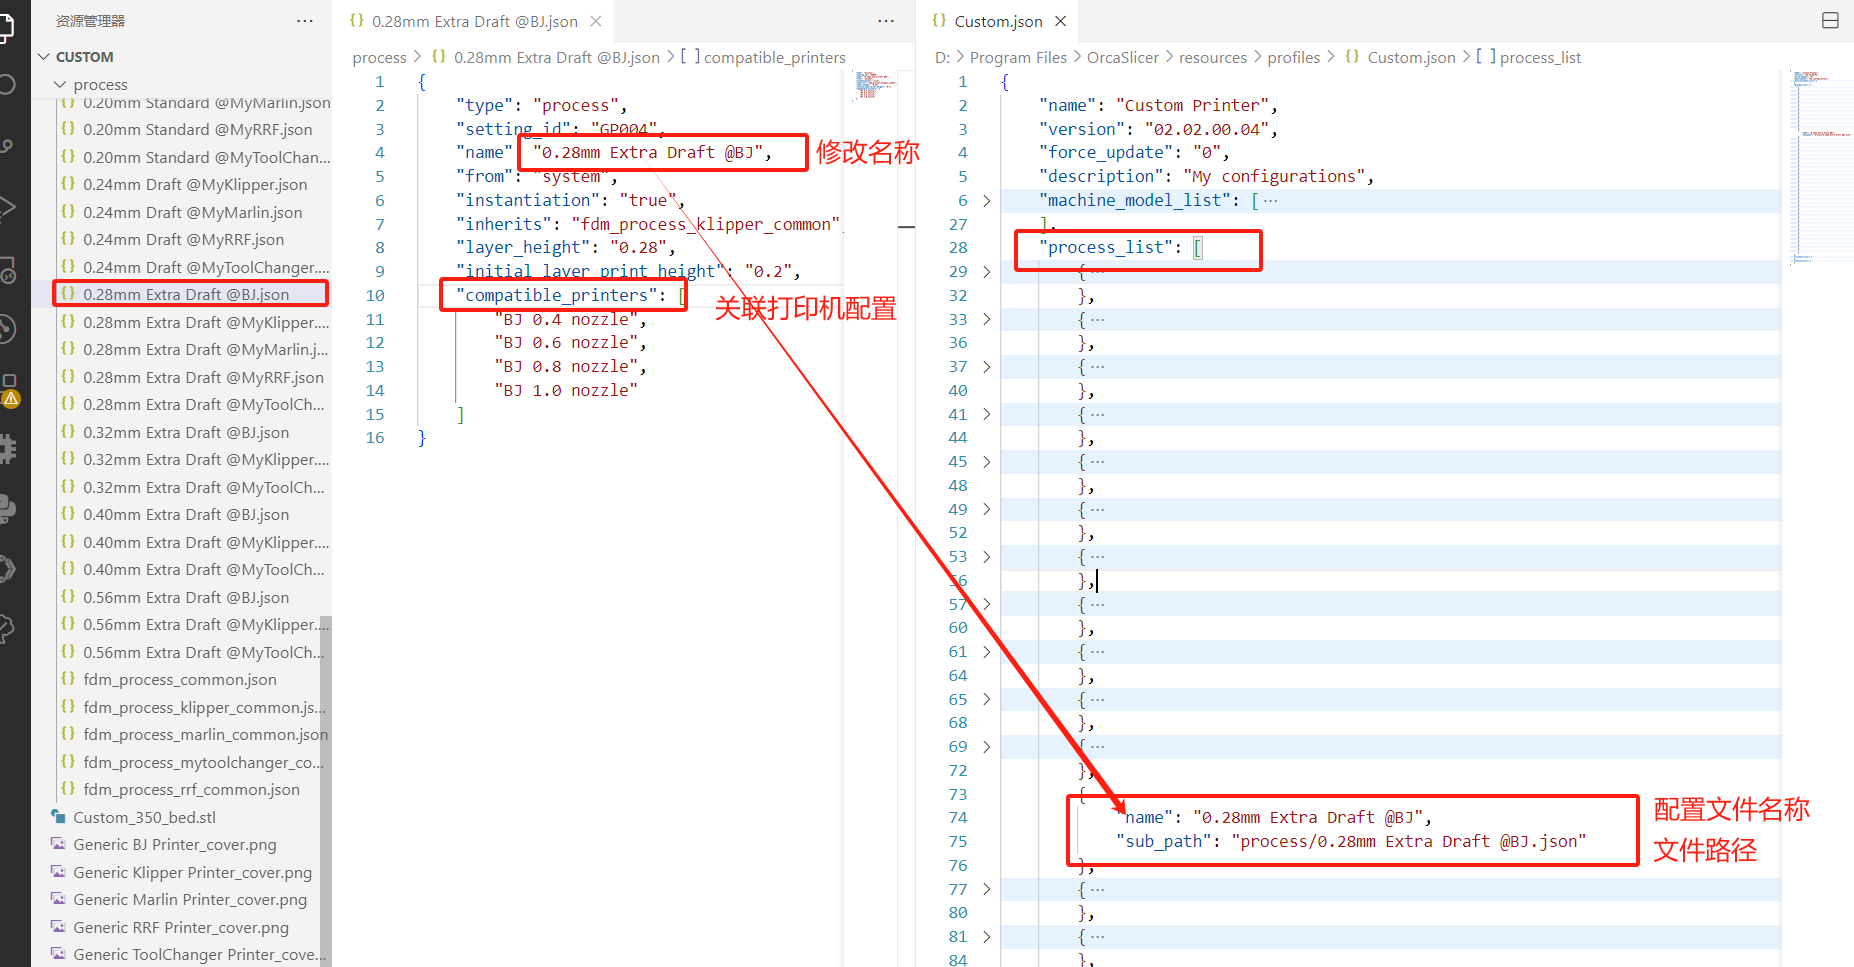Click the Custom_350_bed.stl file icon

(x=59, y=817)
